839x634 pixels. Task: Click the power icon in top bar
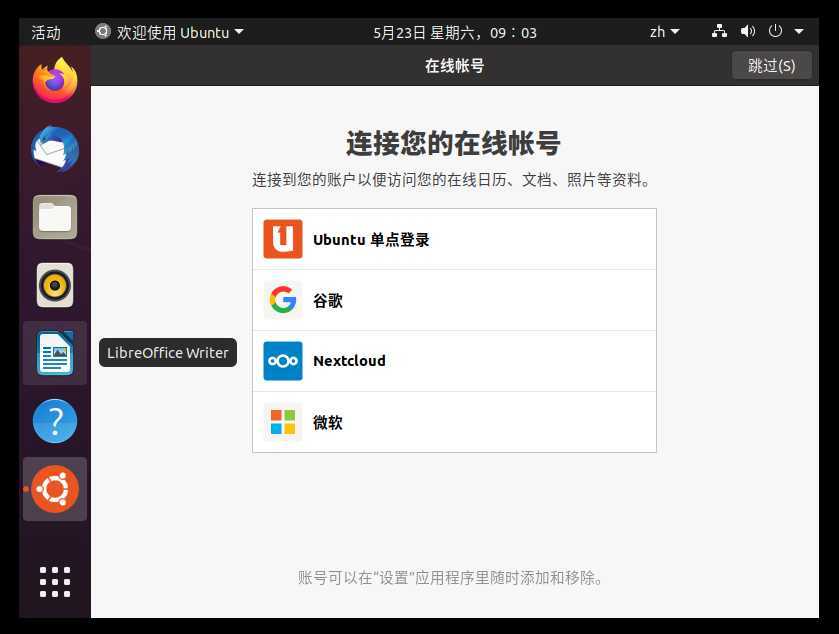pos(775,32)
